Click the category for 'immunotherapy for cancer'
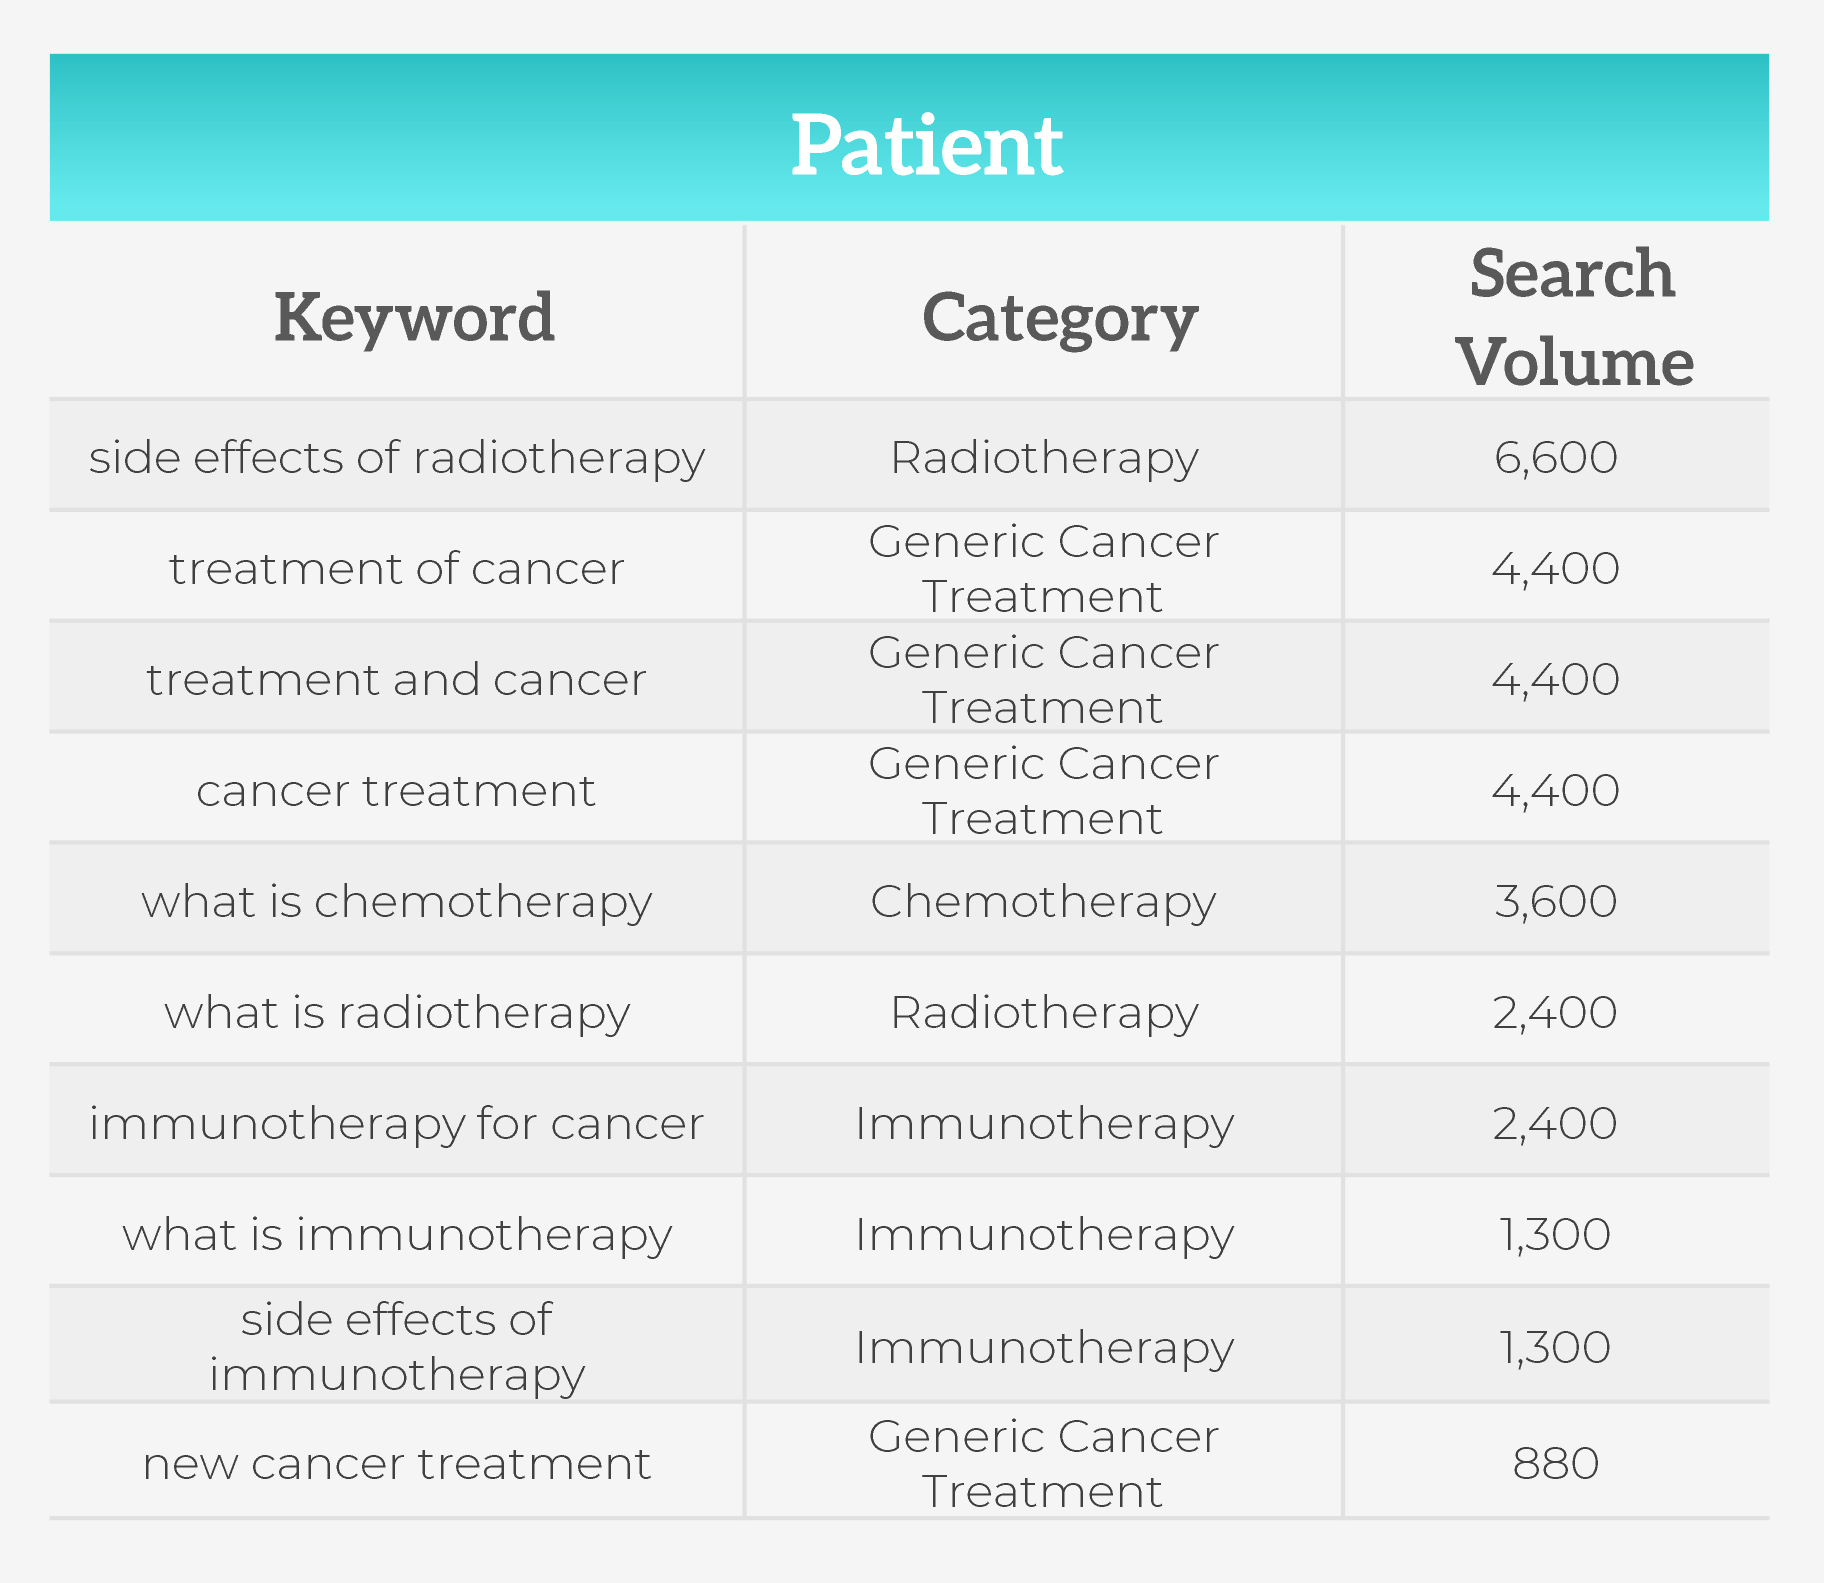This screenshot has height=1583, width=1824. (1043, 1124)
